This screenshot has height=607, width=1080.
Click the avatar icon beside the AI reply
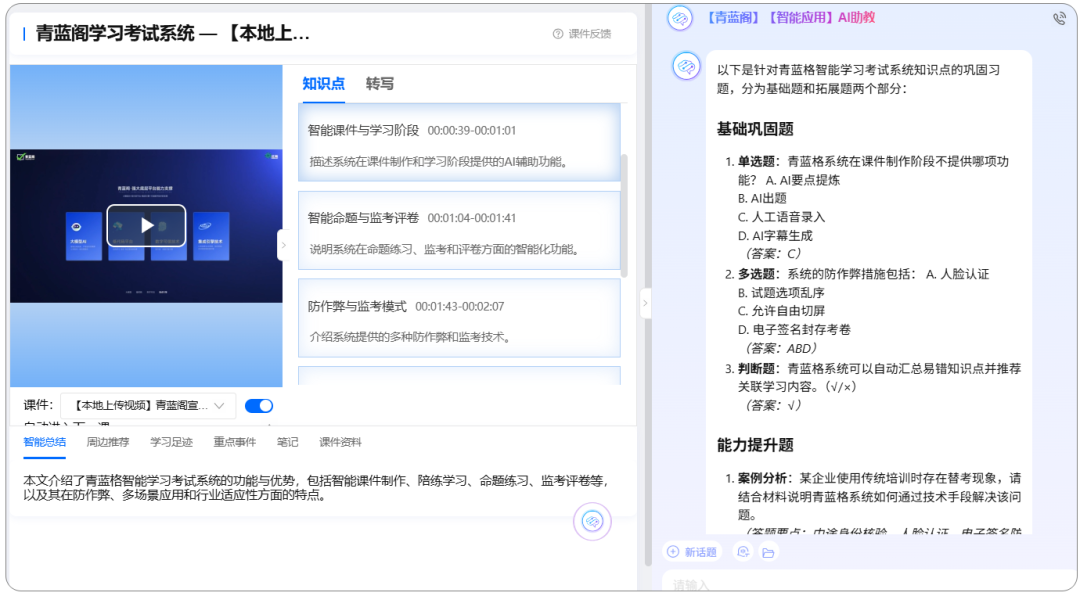point(687,68)
